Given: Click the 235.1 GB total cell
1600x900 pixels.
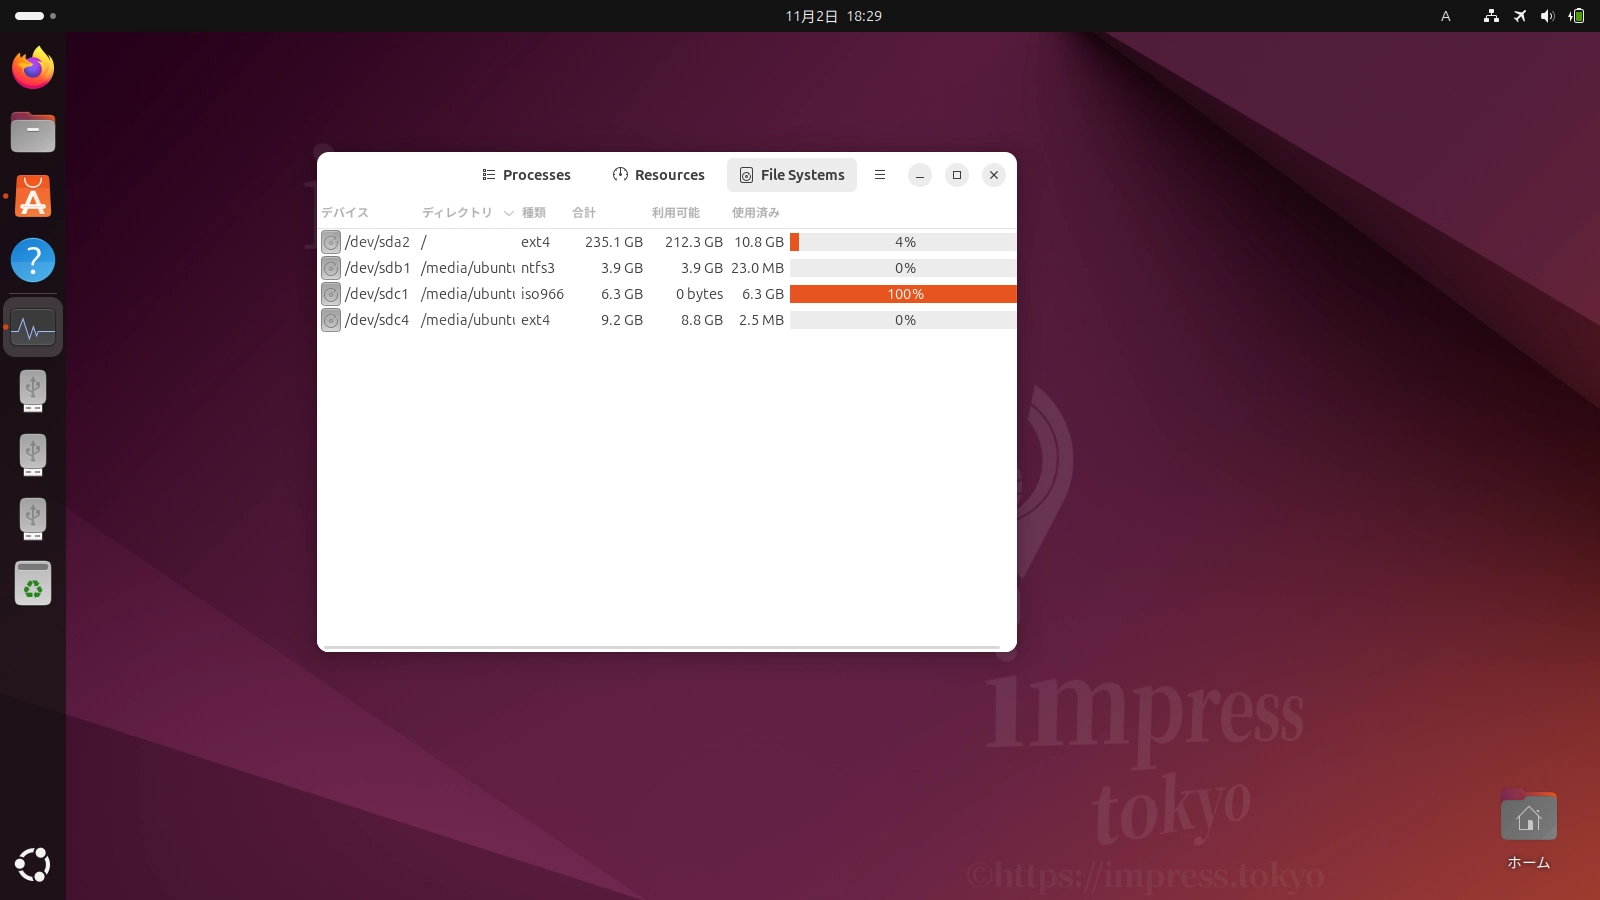Looking at the screenshot, I should [x=614, y=242].
